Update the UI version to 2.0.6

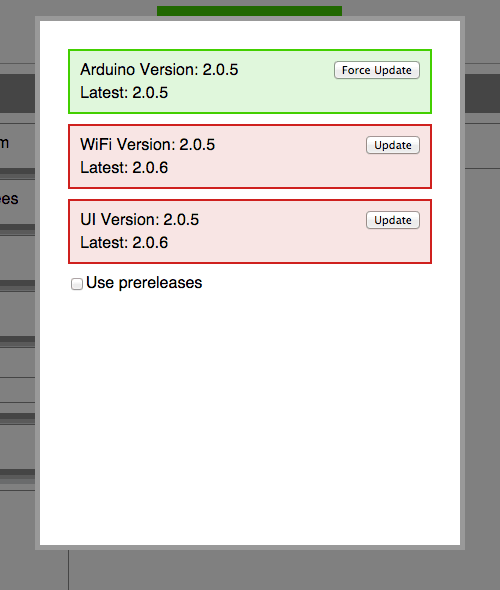click(x=393, y=220)
